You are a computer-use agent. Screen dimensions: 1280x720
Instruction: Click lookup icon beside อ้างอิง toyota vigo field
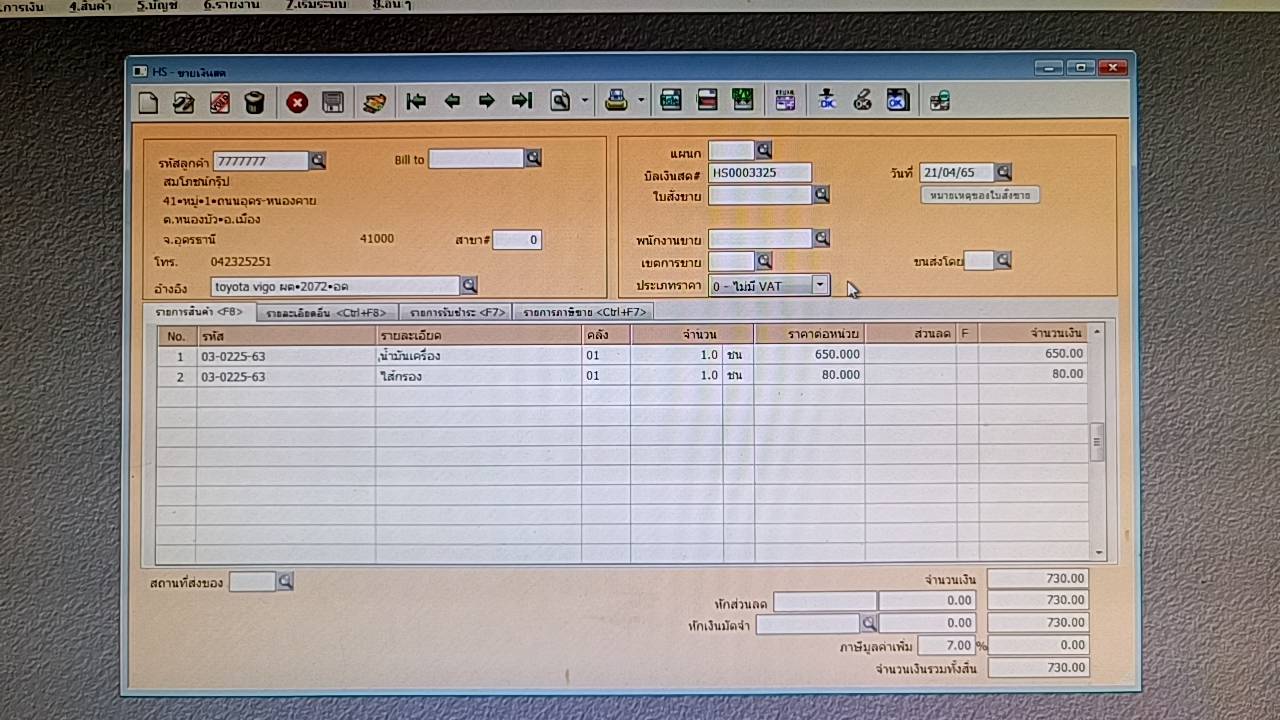(469, 285)
